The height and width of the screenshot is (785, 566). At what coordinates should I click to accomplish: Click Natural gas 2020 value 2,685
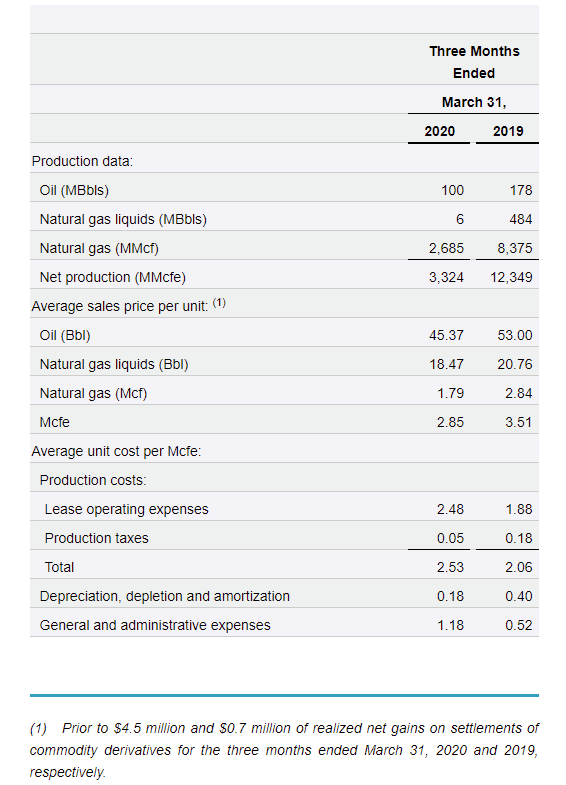(x=446, y=248)
